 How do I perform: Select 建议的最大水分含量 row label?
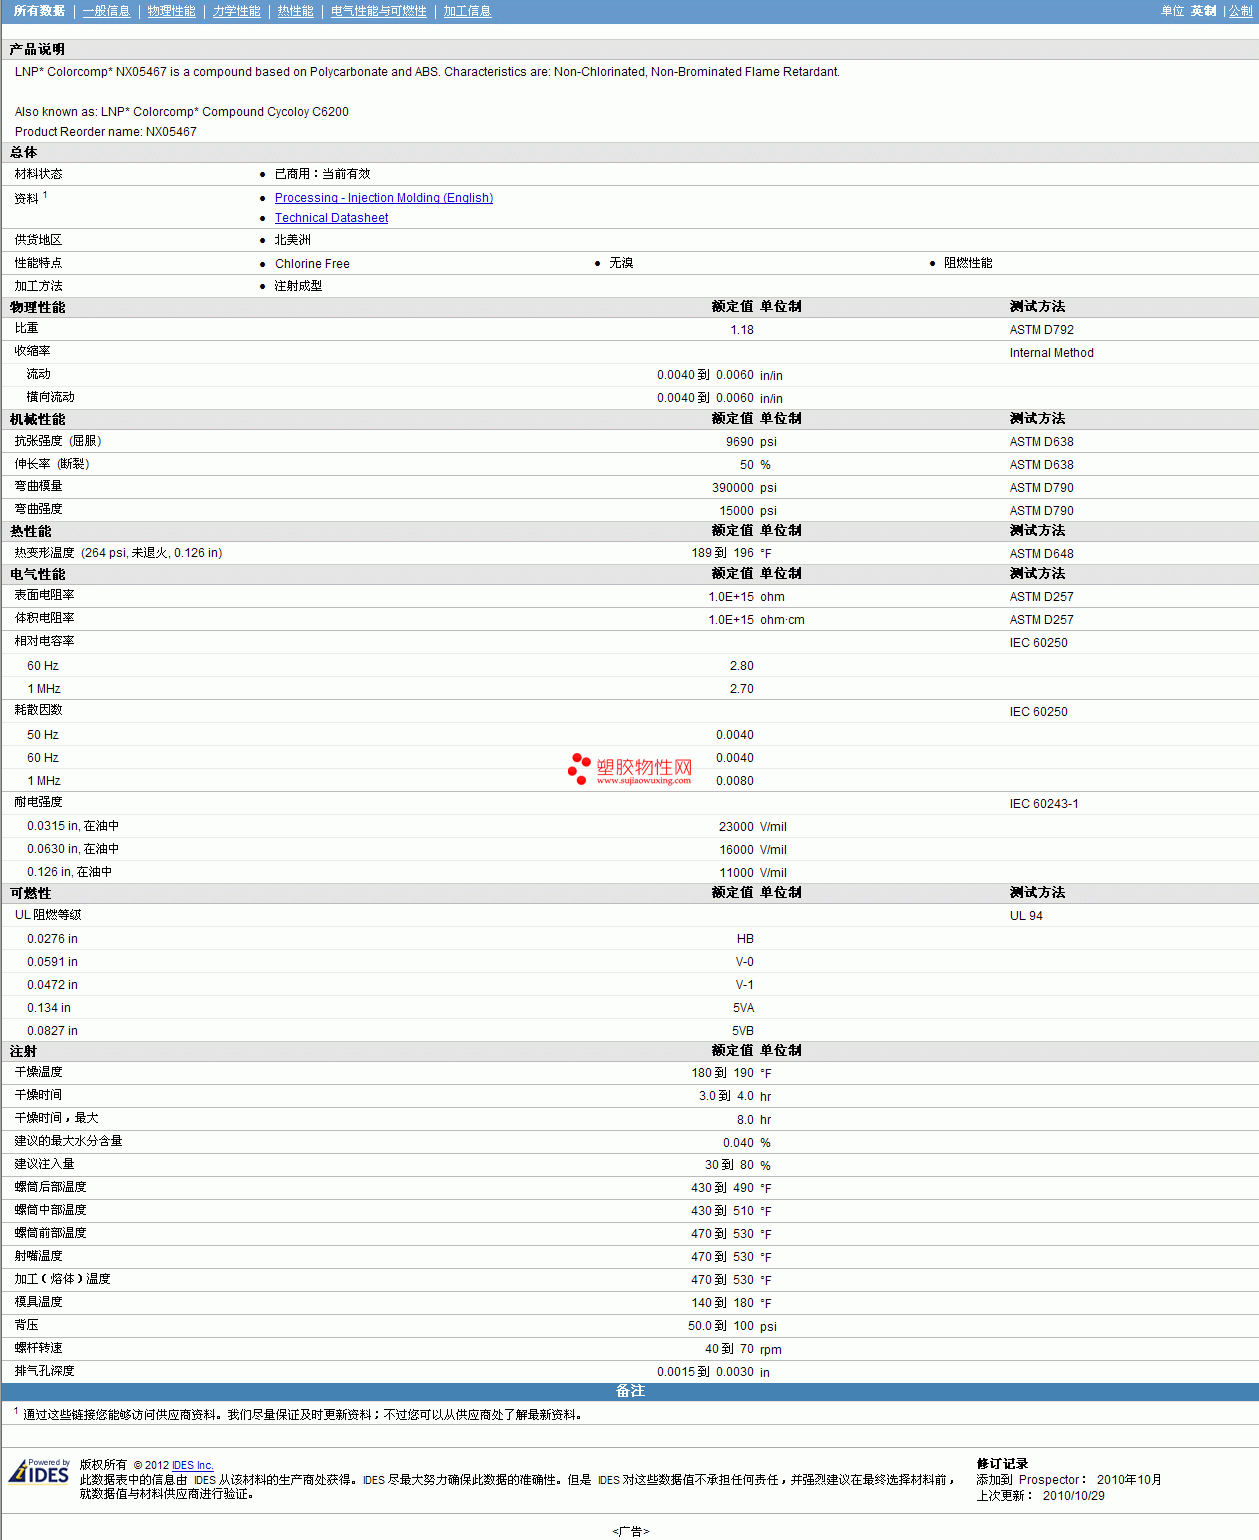coord(68,1141)
